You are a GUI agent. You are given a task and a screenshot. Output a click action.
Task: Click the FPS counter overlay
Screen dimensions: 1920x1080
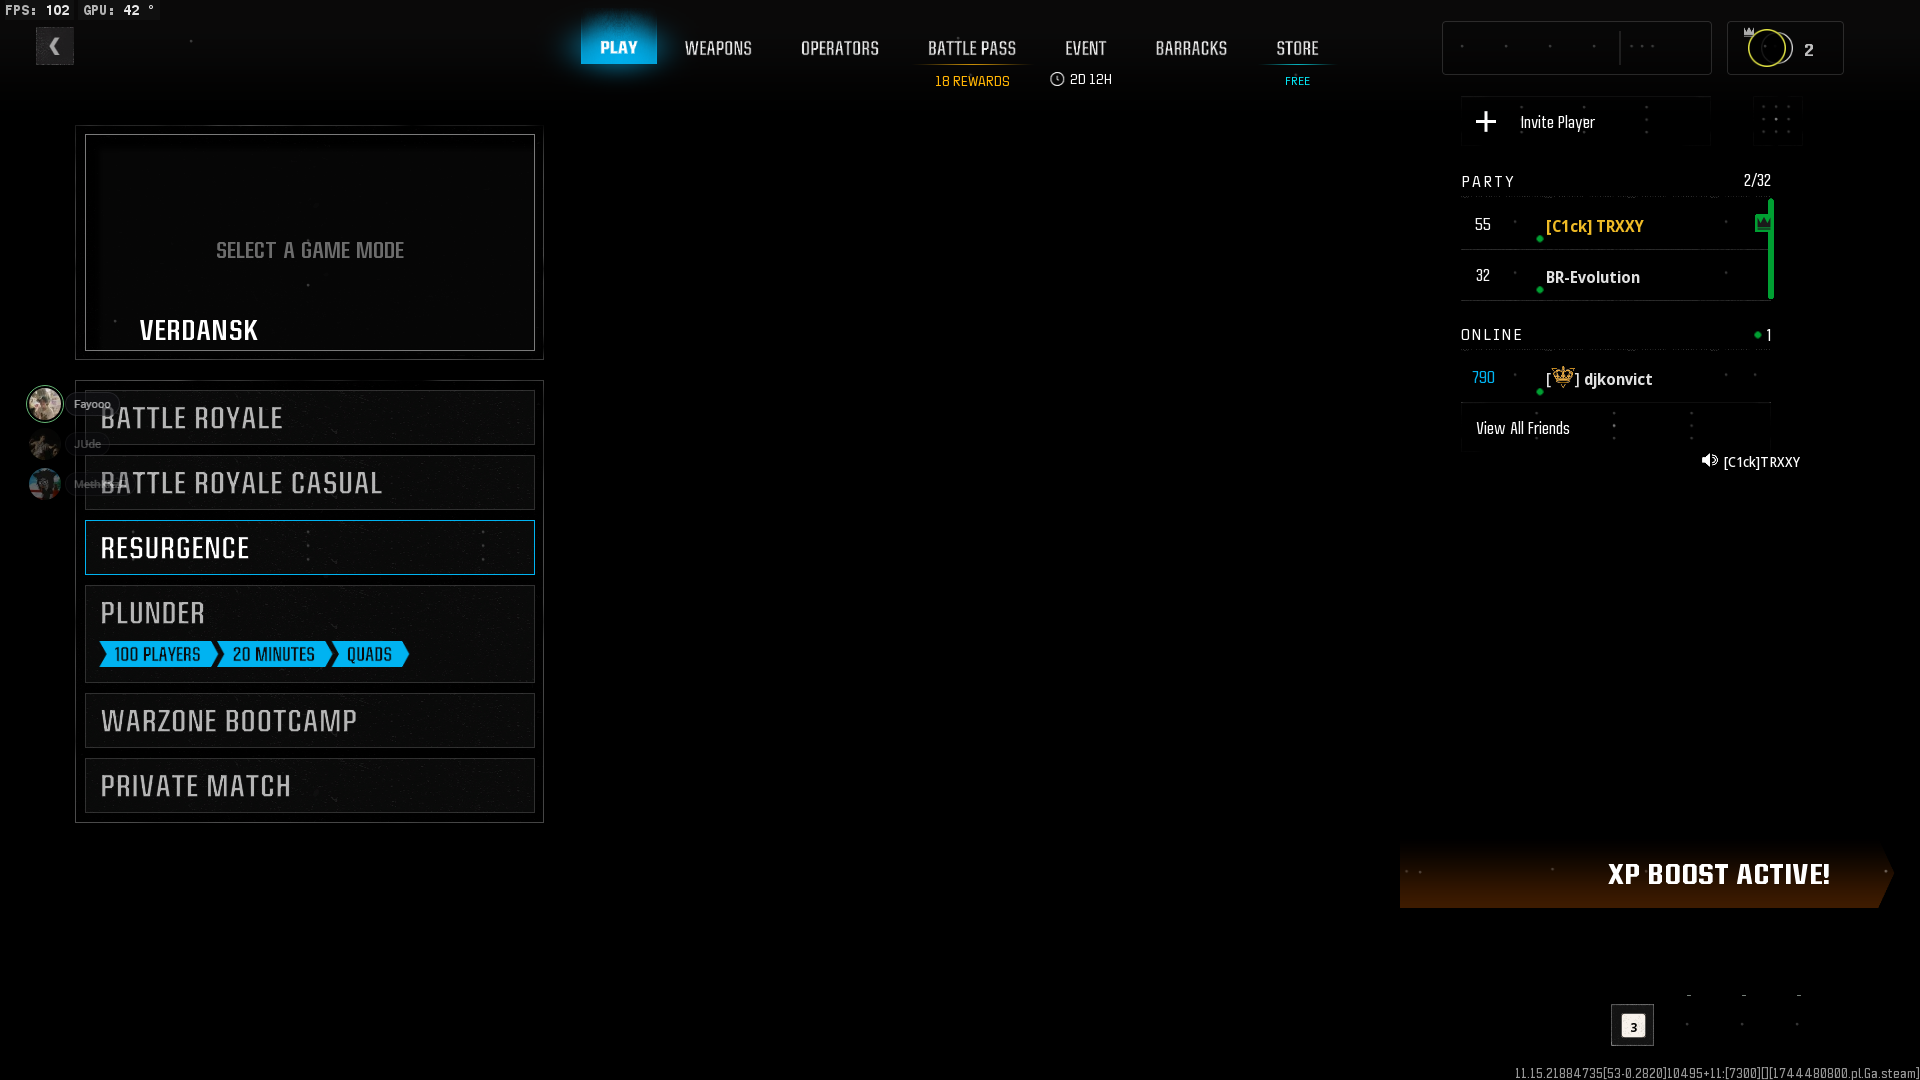click(x=37, y=10)
